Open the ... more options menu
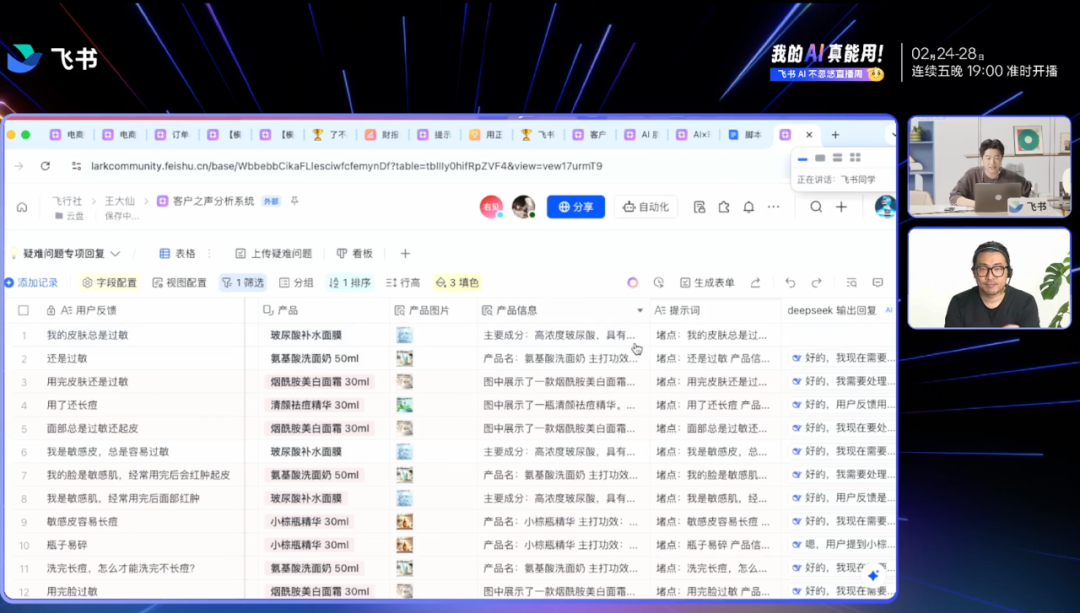The image size is (1080, 613). [773, 207]
